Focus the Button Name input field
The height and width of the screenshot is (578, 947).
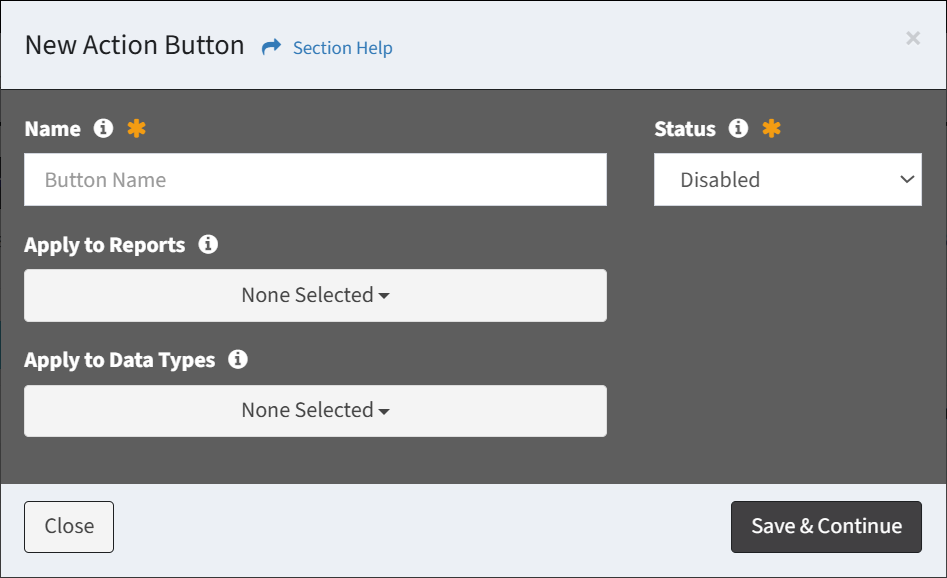click(315, 179)
